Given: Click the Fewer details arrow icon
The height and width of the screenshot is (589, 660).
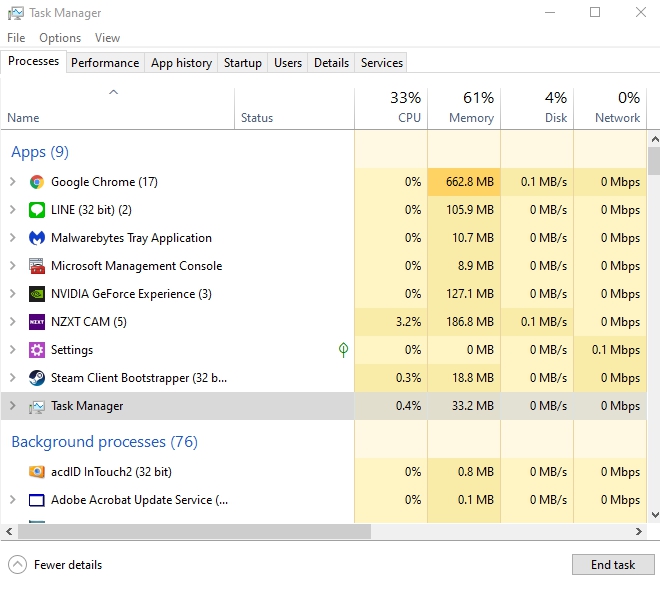Looking at the screenshot, I should (x=17, y=565).
